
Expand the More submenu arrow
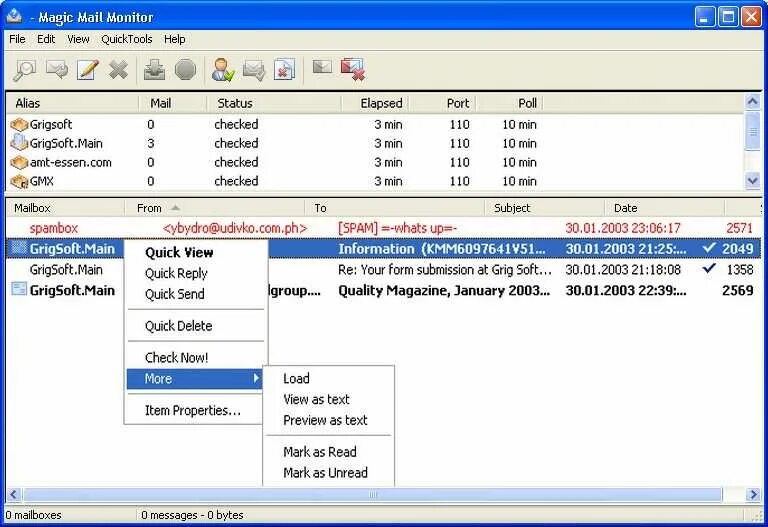tap(256, 378)
